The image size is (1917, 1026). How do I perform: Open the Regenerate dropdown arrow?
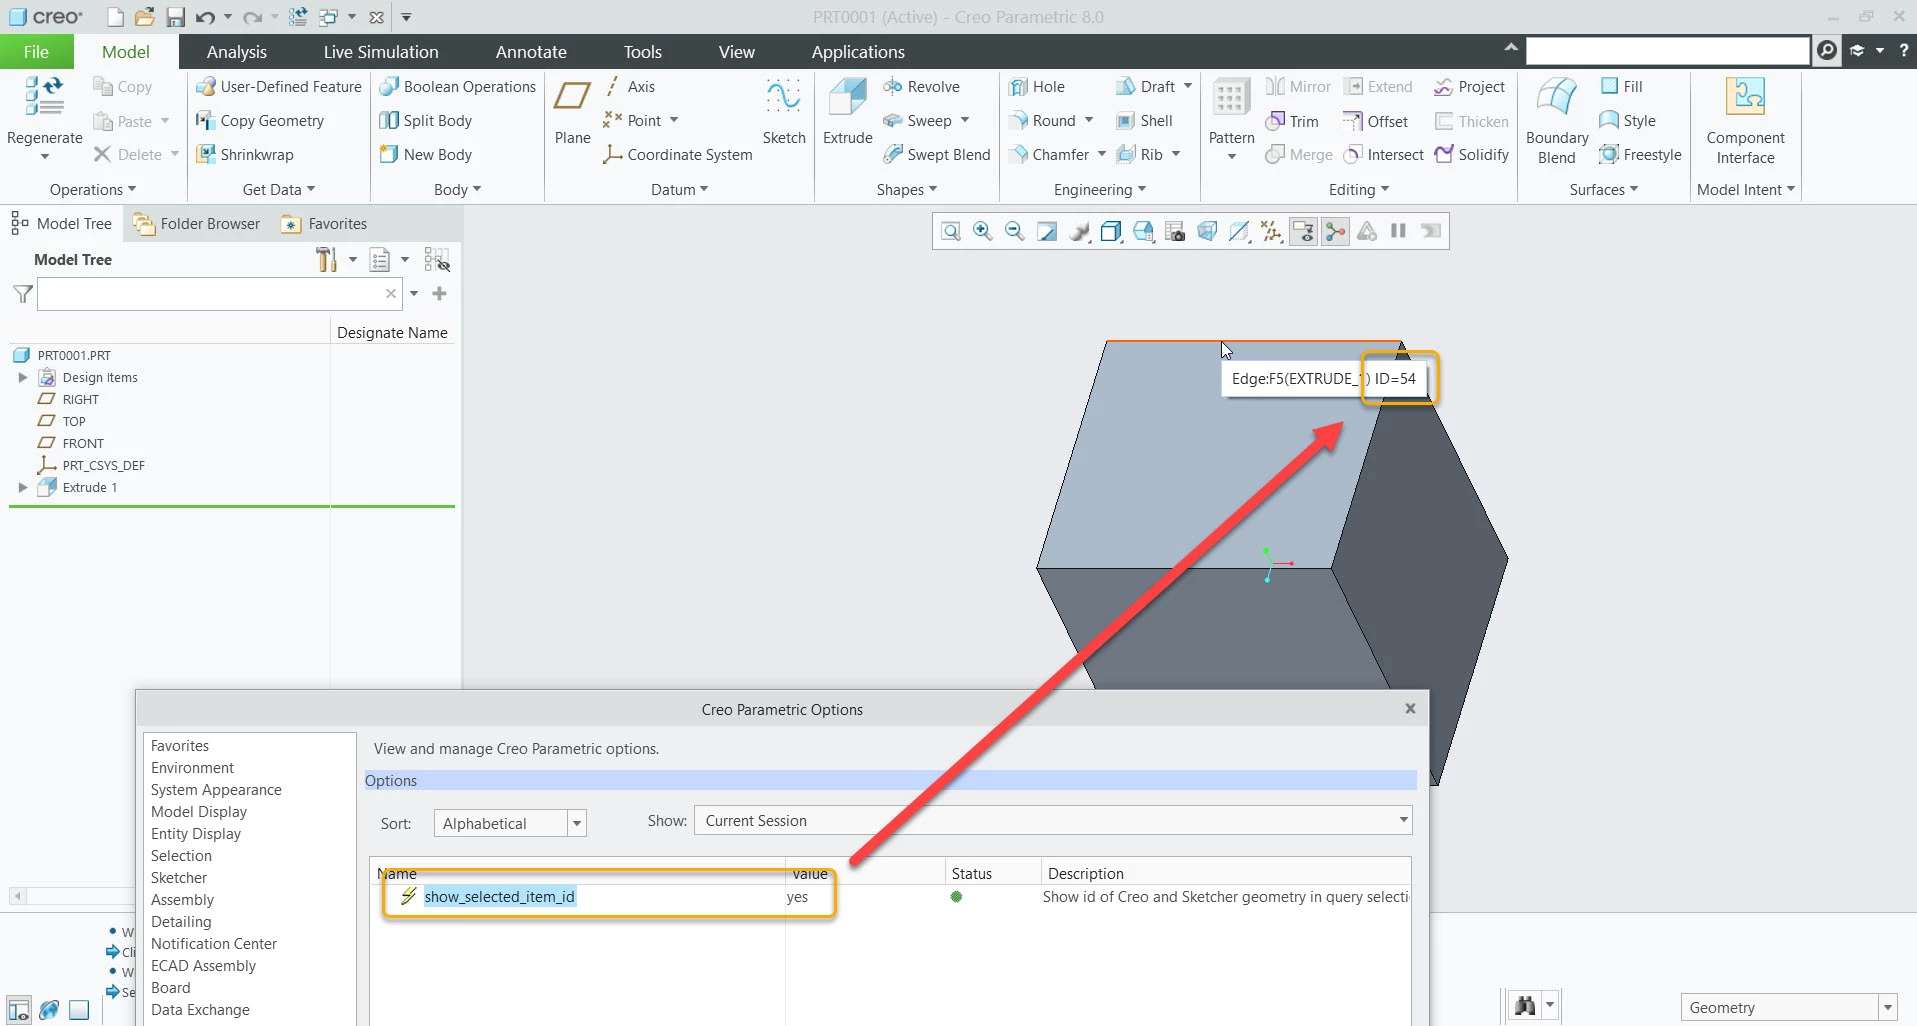tap(45, 157)
